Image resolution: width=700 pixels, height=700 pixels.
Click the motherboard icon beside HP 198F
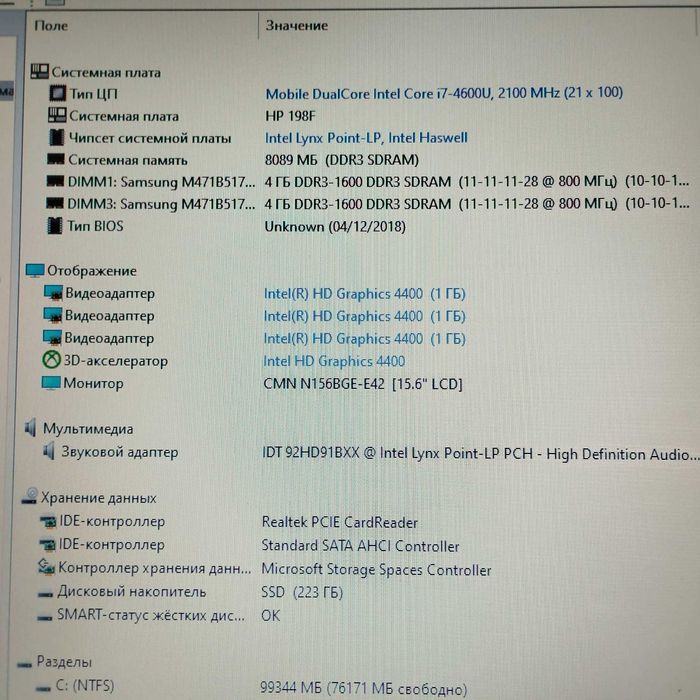tap(57, 115)
